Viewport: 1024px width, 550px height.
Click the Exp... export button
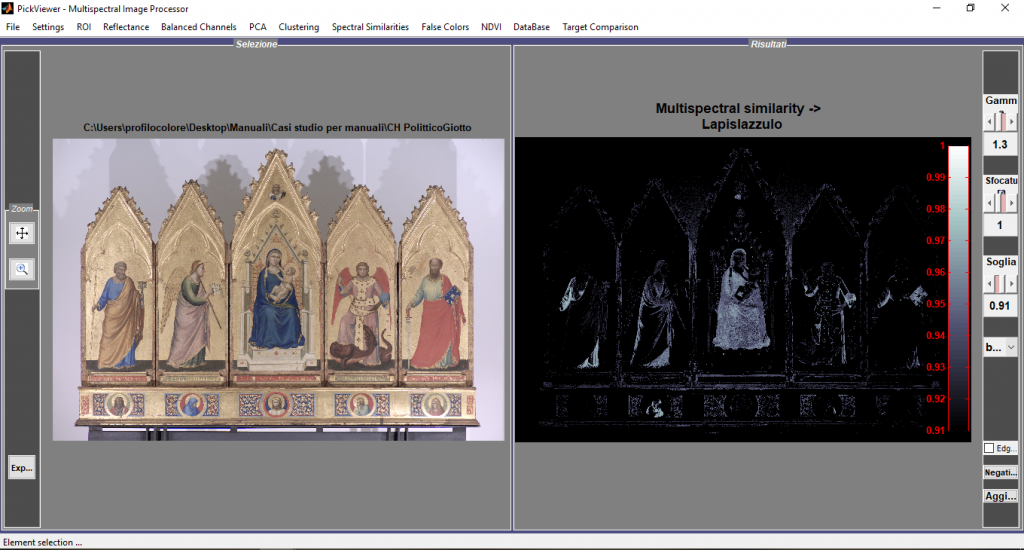click(22, 468)
